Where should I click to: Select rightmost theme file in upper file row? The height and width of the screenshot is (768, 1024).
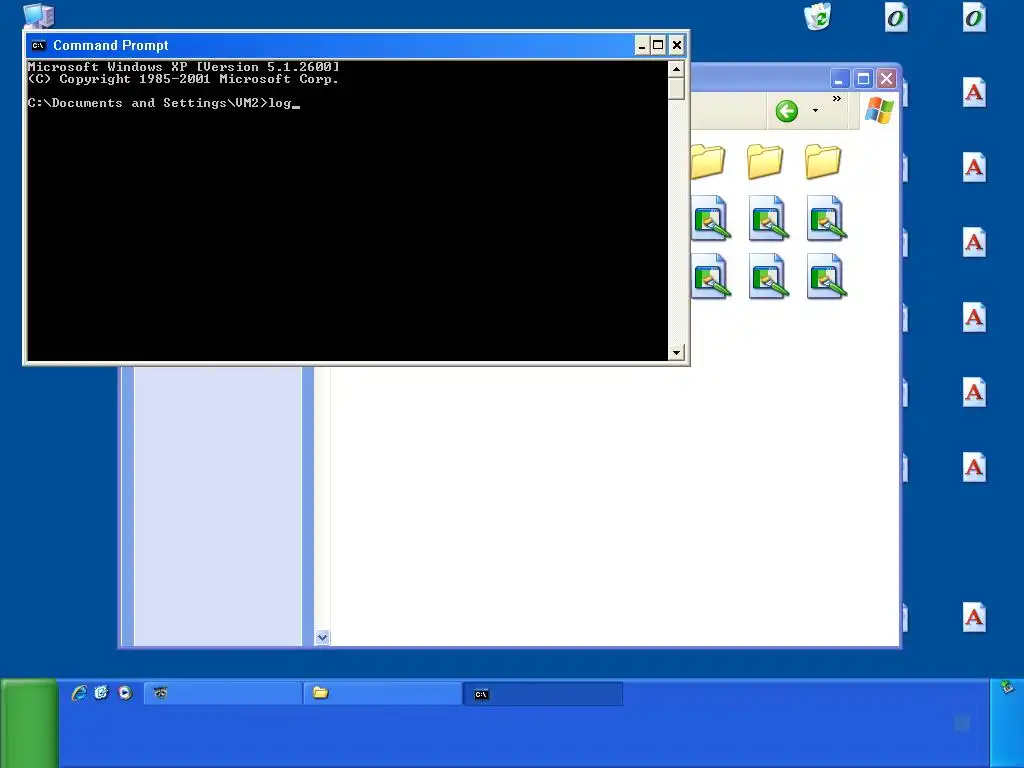[826, 218]
